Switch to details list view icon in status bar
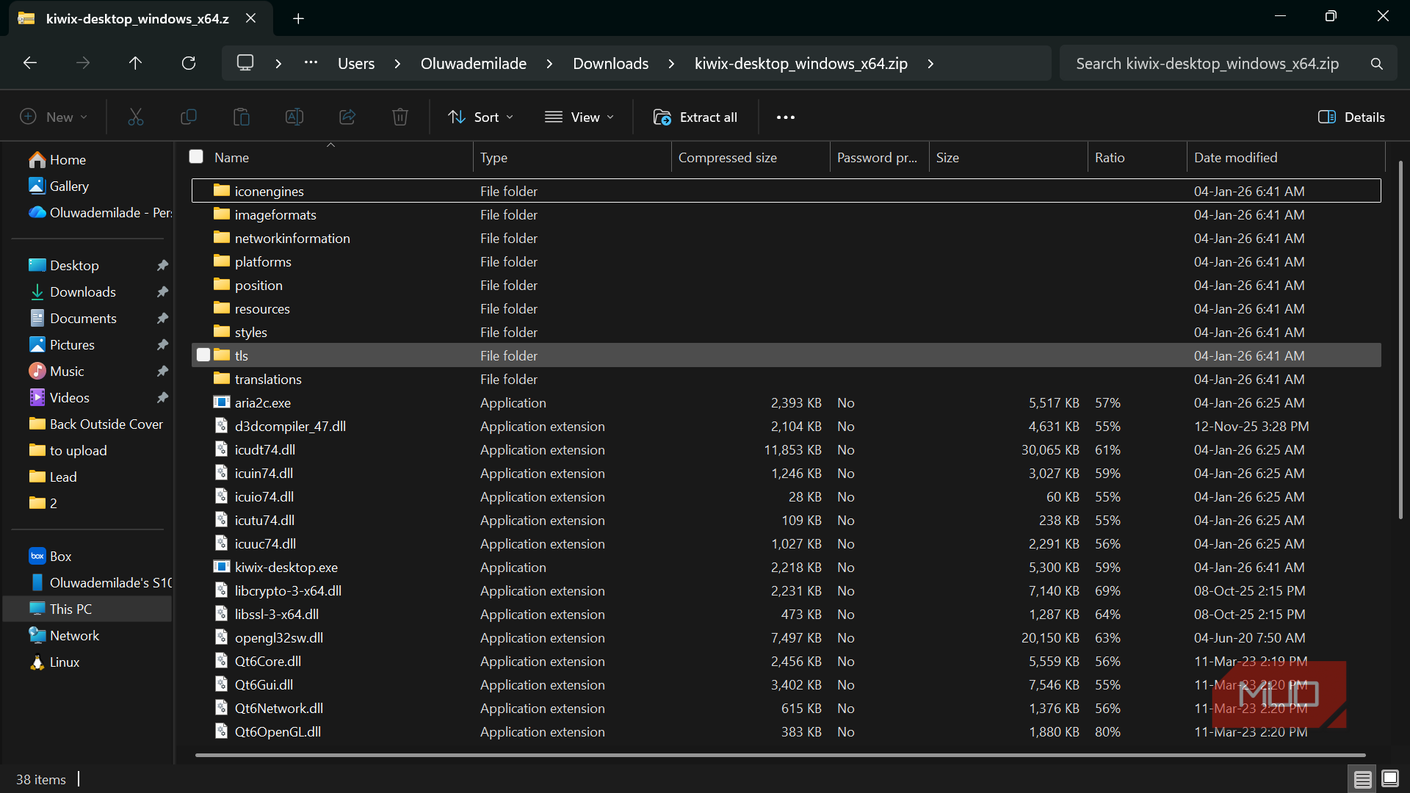The width and height of the screenshot is (1410, 793). pyautogui.click(x=1362, y=779)
